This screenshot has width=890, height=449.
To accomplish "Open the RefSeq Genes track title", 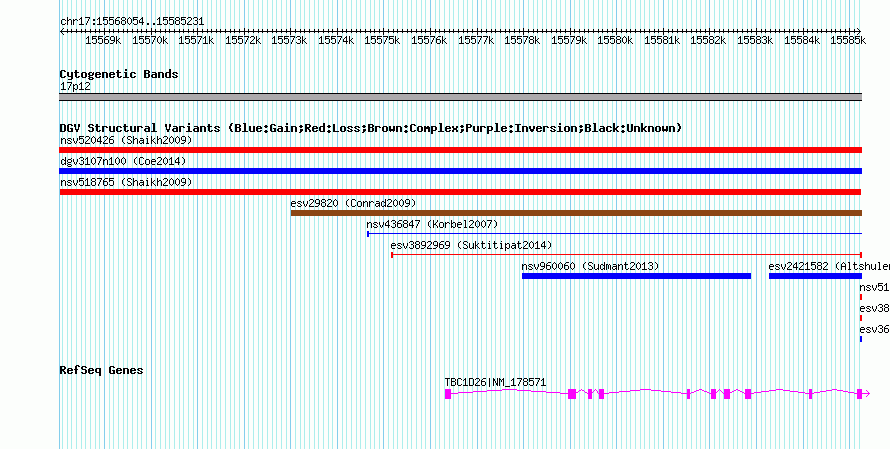I will coord(101,370).
